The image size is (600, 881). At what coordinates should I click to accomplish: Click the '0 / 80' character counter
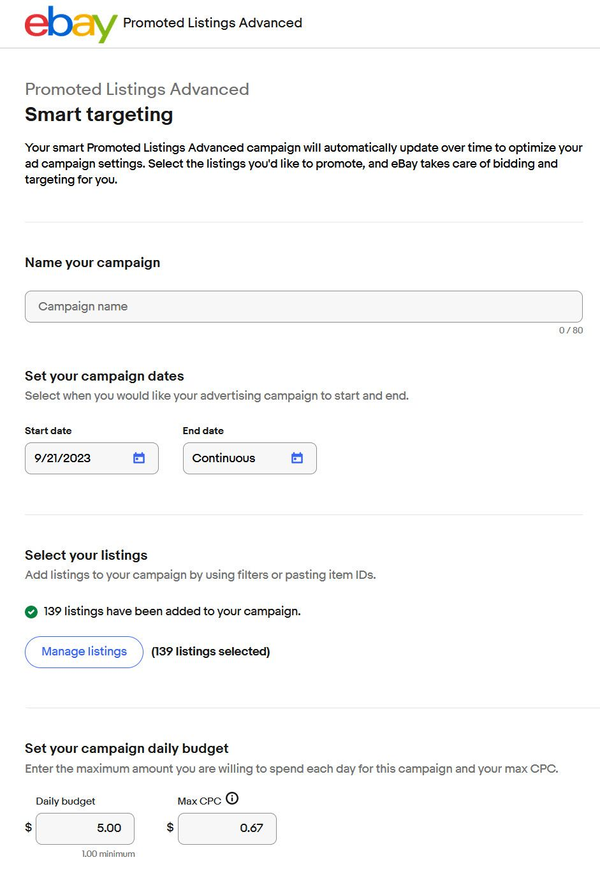pyautogui.click(x=570, y=330)
